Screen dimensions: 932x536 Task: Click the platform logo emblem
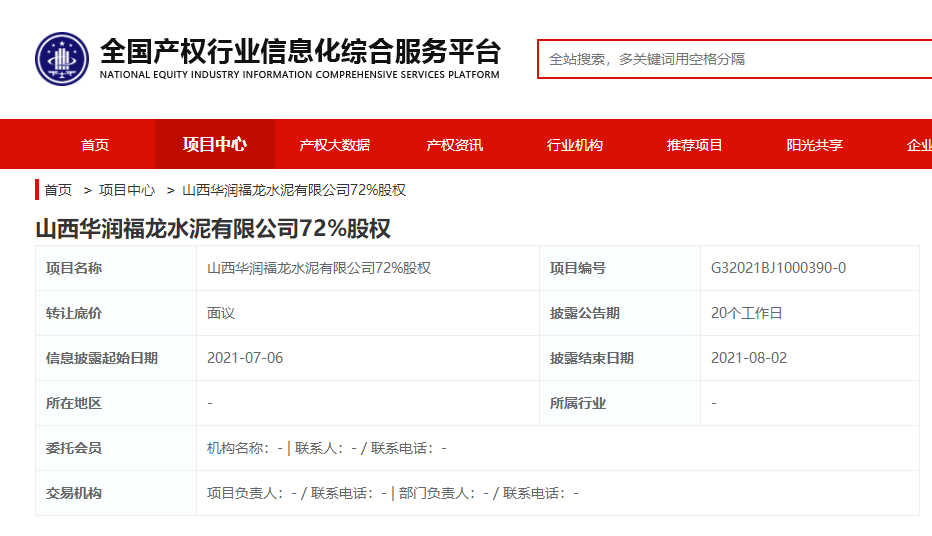pos(62,59)
